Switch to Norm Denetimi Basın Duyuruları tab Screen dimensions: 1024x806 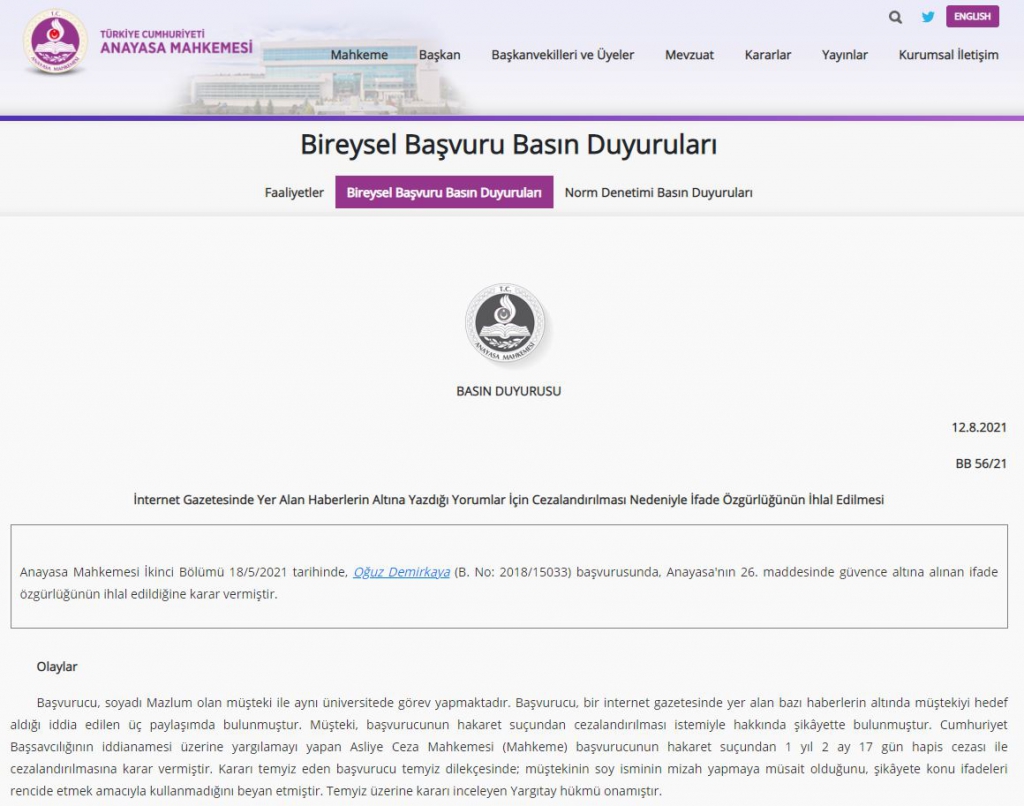[x=658, y=192]
